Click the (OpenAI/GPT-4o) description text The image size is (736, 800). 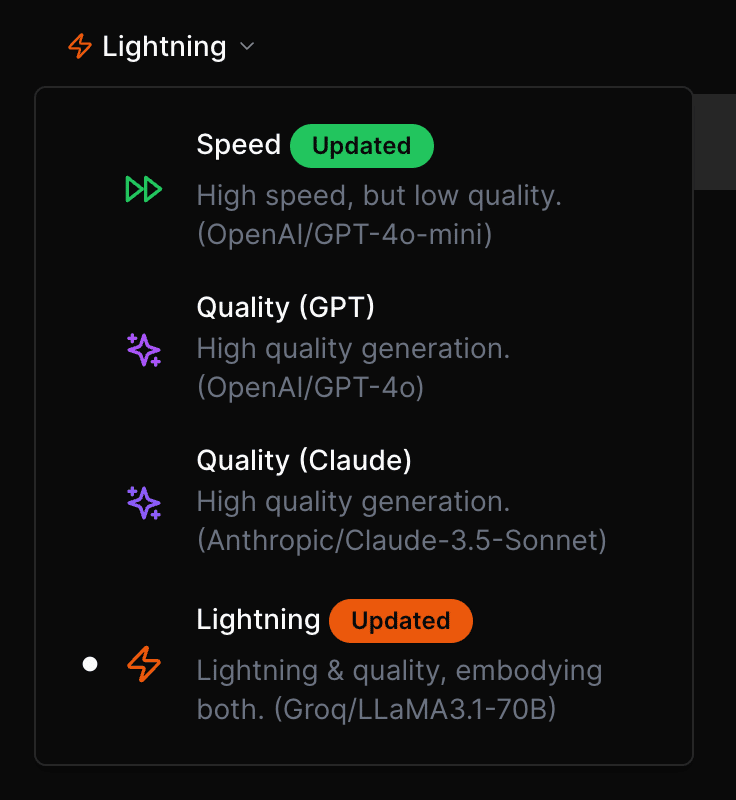click(x=310, y=387)
